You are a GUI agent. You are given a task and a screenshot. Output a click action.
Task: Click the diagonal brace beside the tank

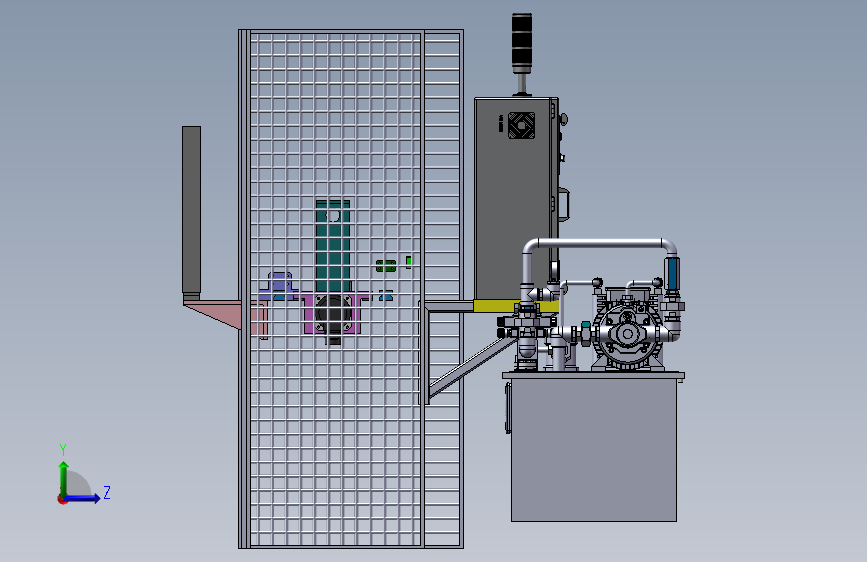tap(472, 367)
